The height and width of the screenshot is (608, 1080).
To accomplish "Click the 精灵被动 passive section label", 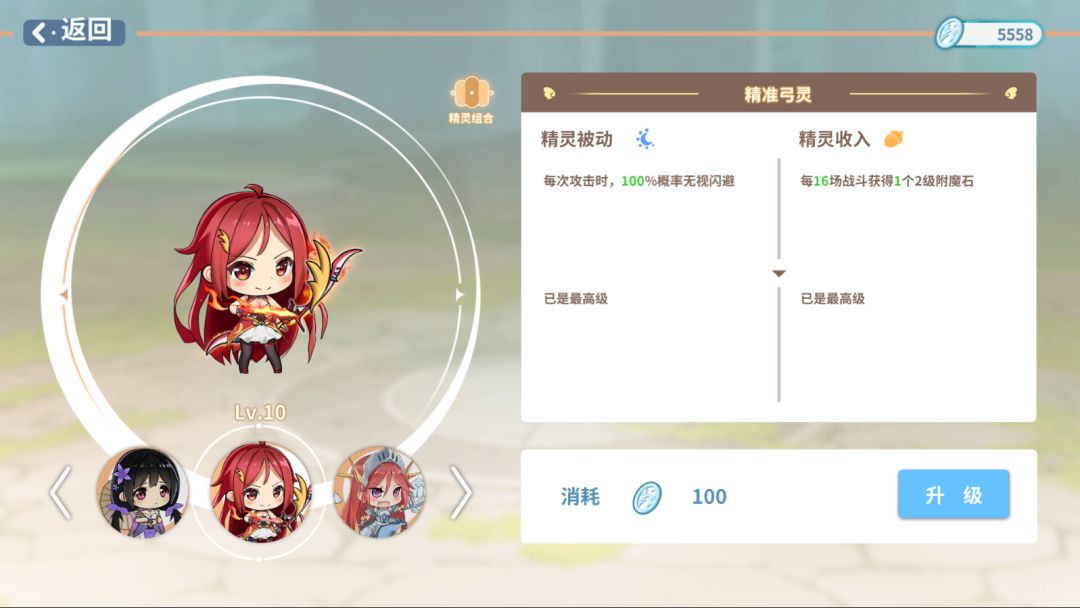I will (577, 139).
